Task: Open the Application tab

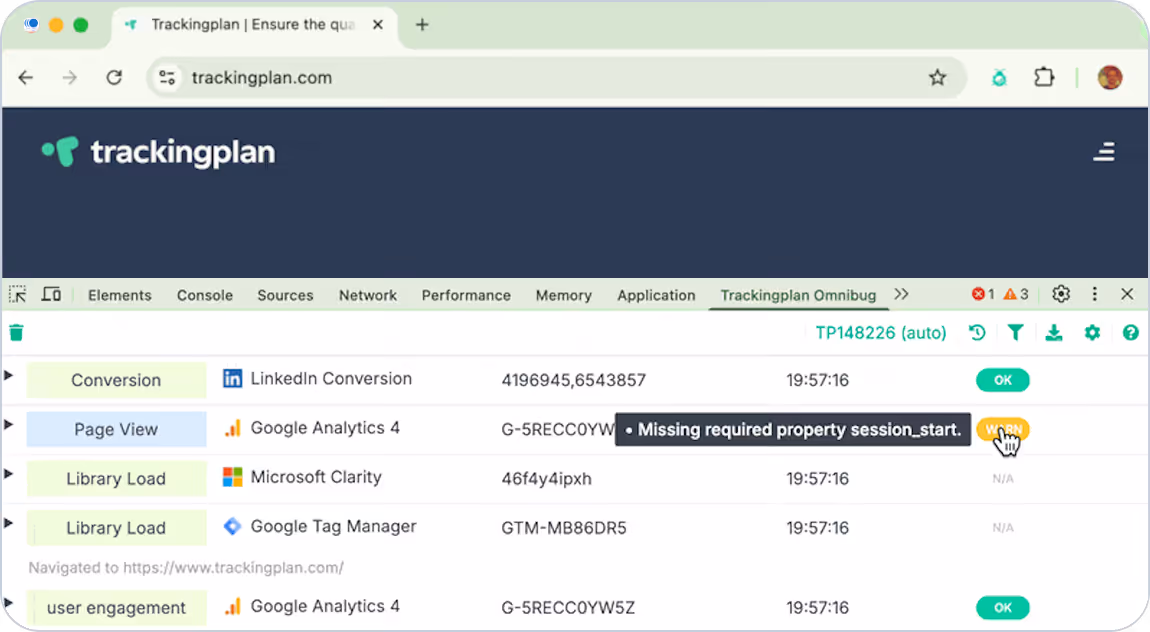Action: [x=656, y=295]
